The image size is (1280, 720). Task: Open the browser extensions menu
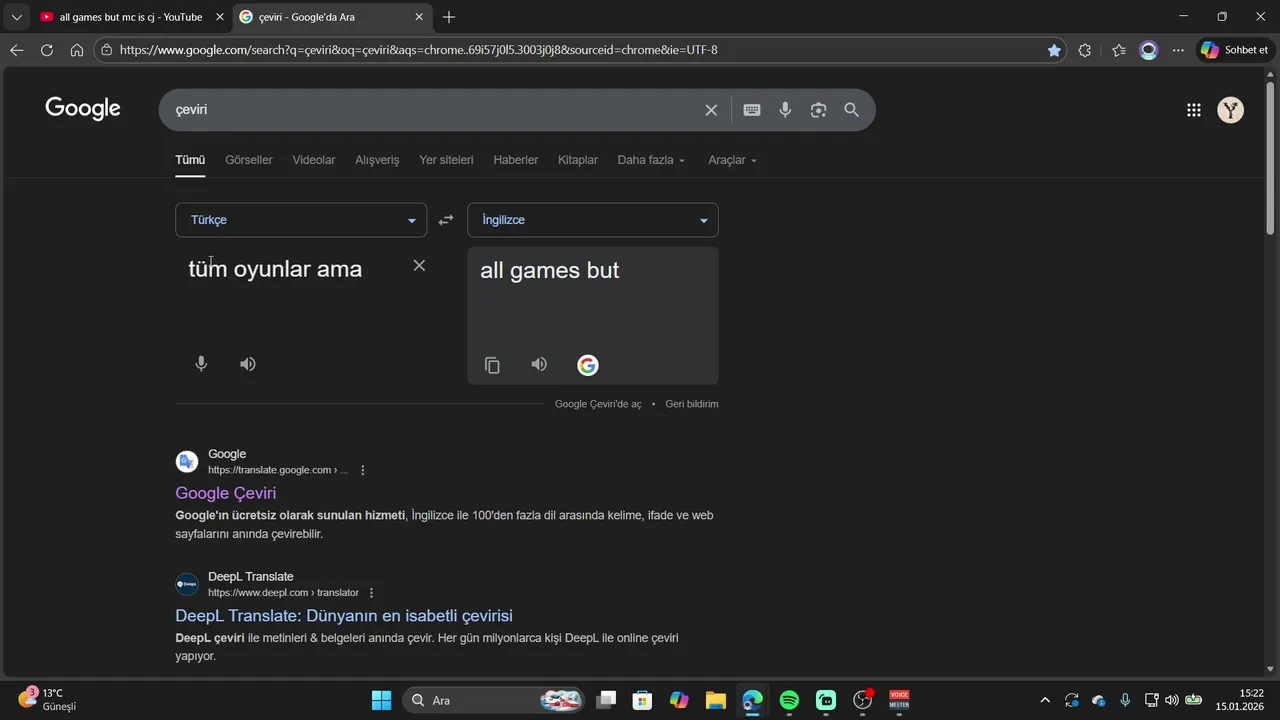point(1085,50)
